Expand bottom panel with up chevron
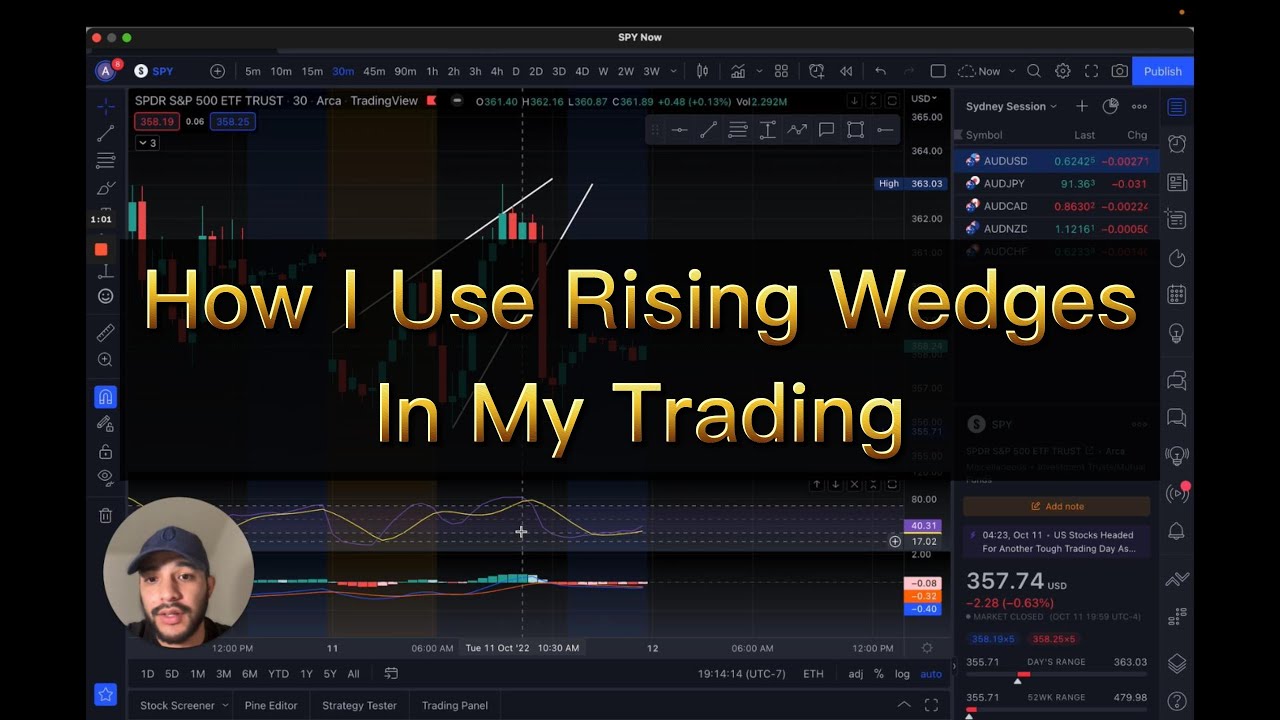The height and width of the screenshot is (720, 1280). [904, 705]
